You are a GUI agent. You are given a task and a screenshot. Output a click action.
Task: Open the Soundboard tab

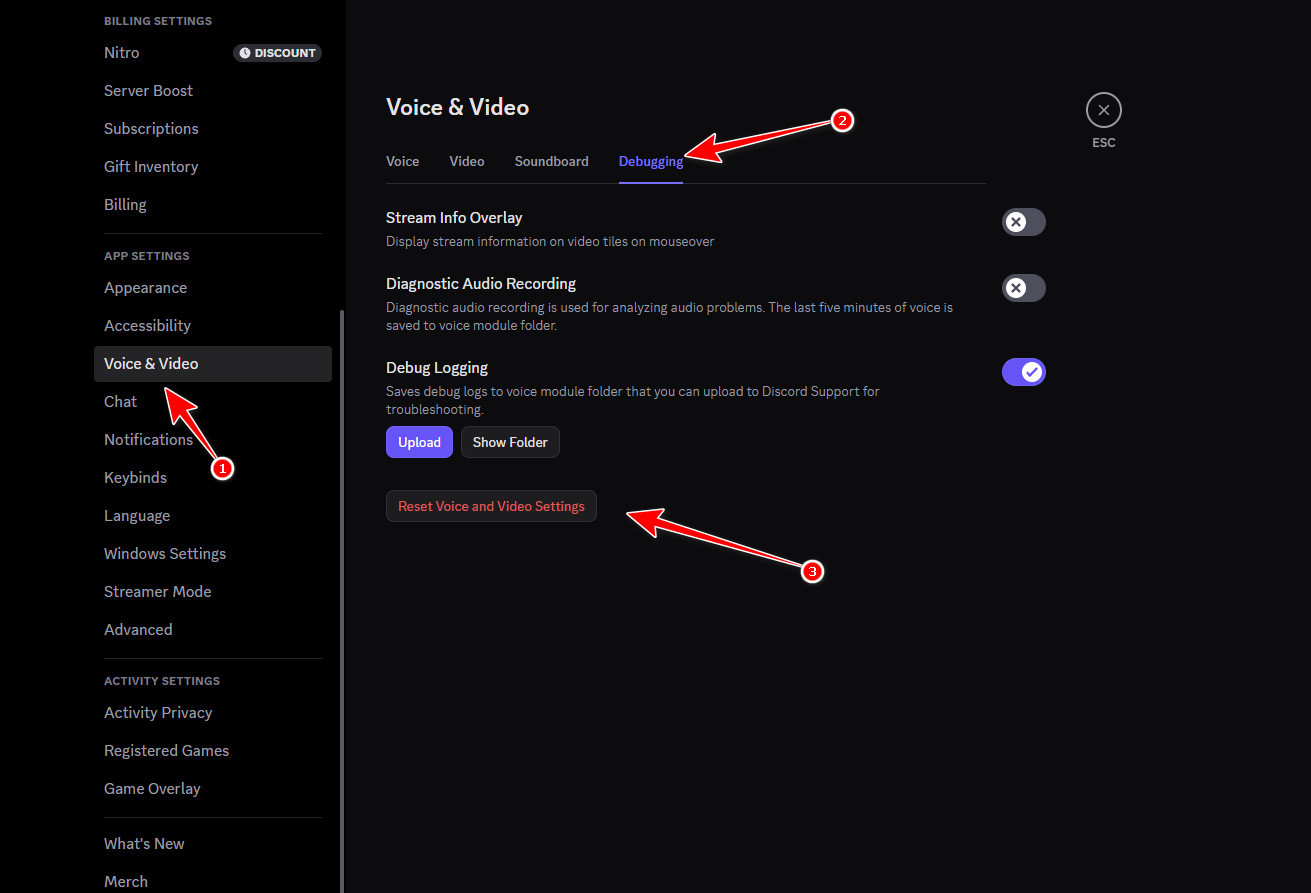[x=552, y=161]
